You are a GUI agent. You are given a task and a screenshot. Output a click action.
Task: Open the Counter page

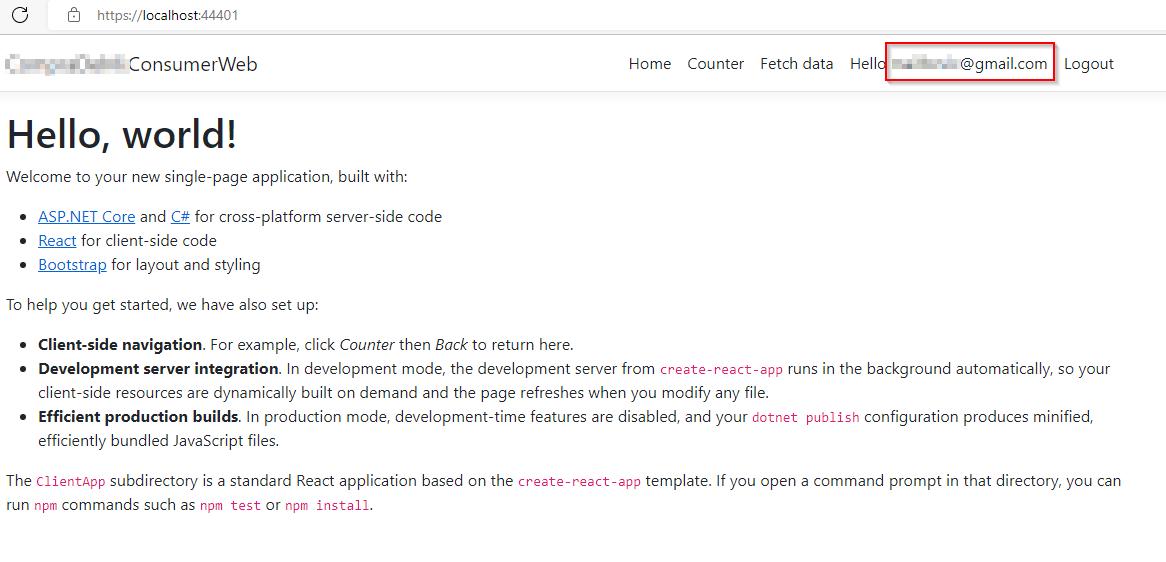(715, 64)
